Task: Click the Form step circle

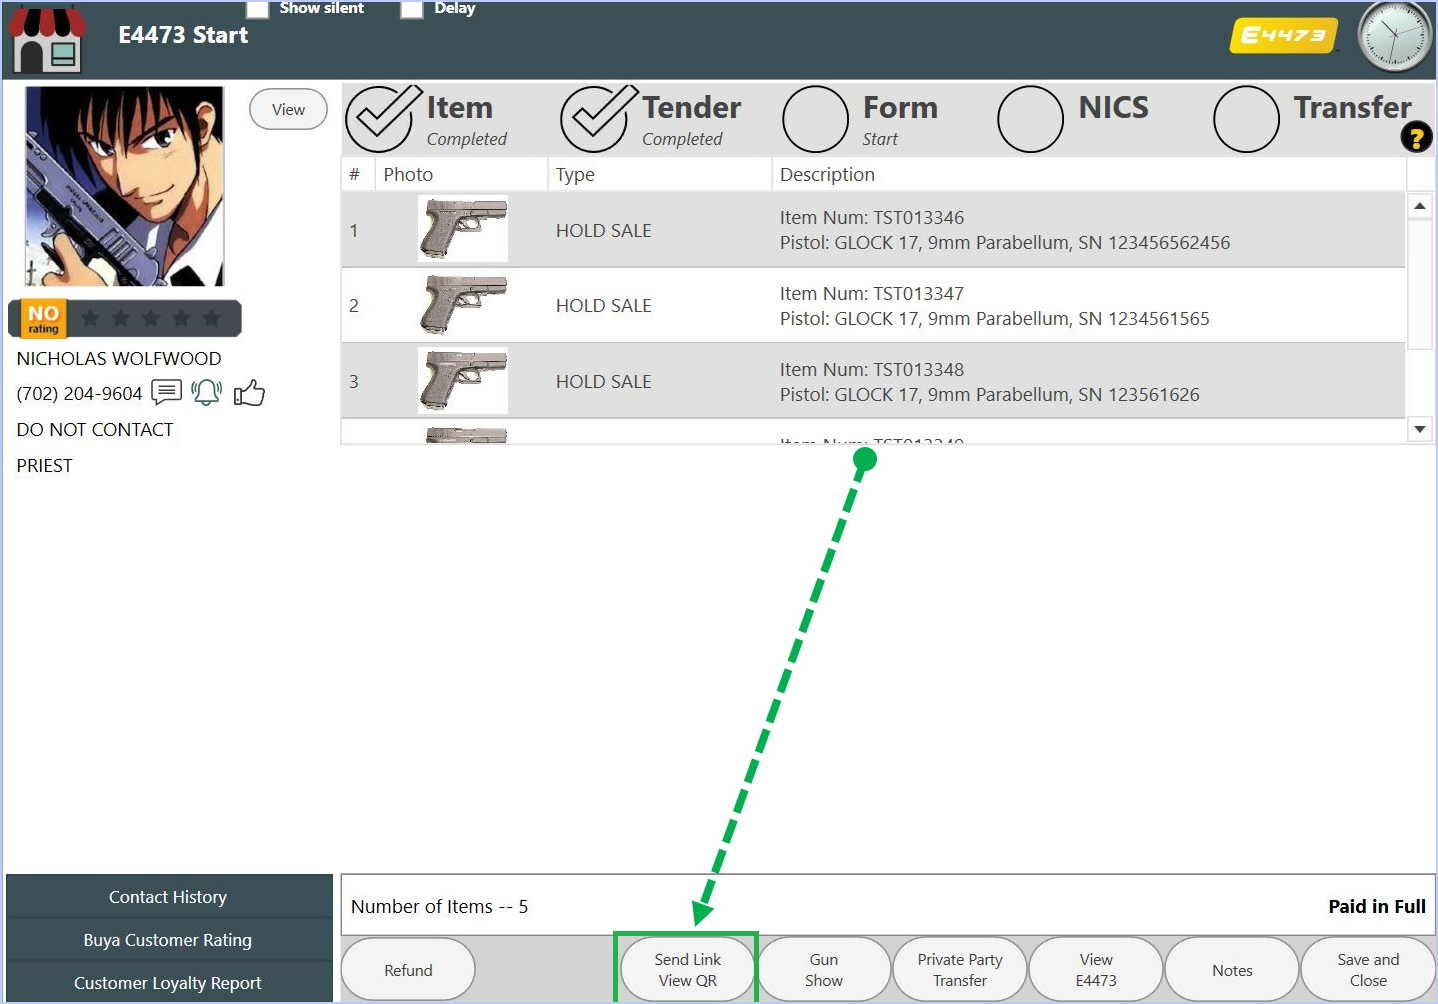Action: coord(815,119)
